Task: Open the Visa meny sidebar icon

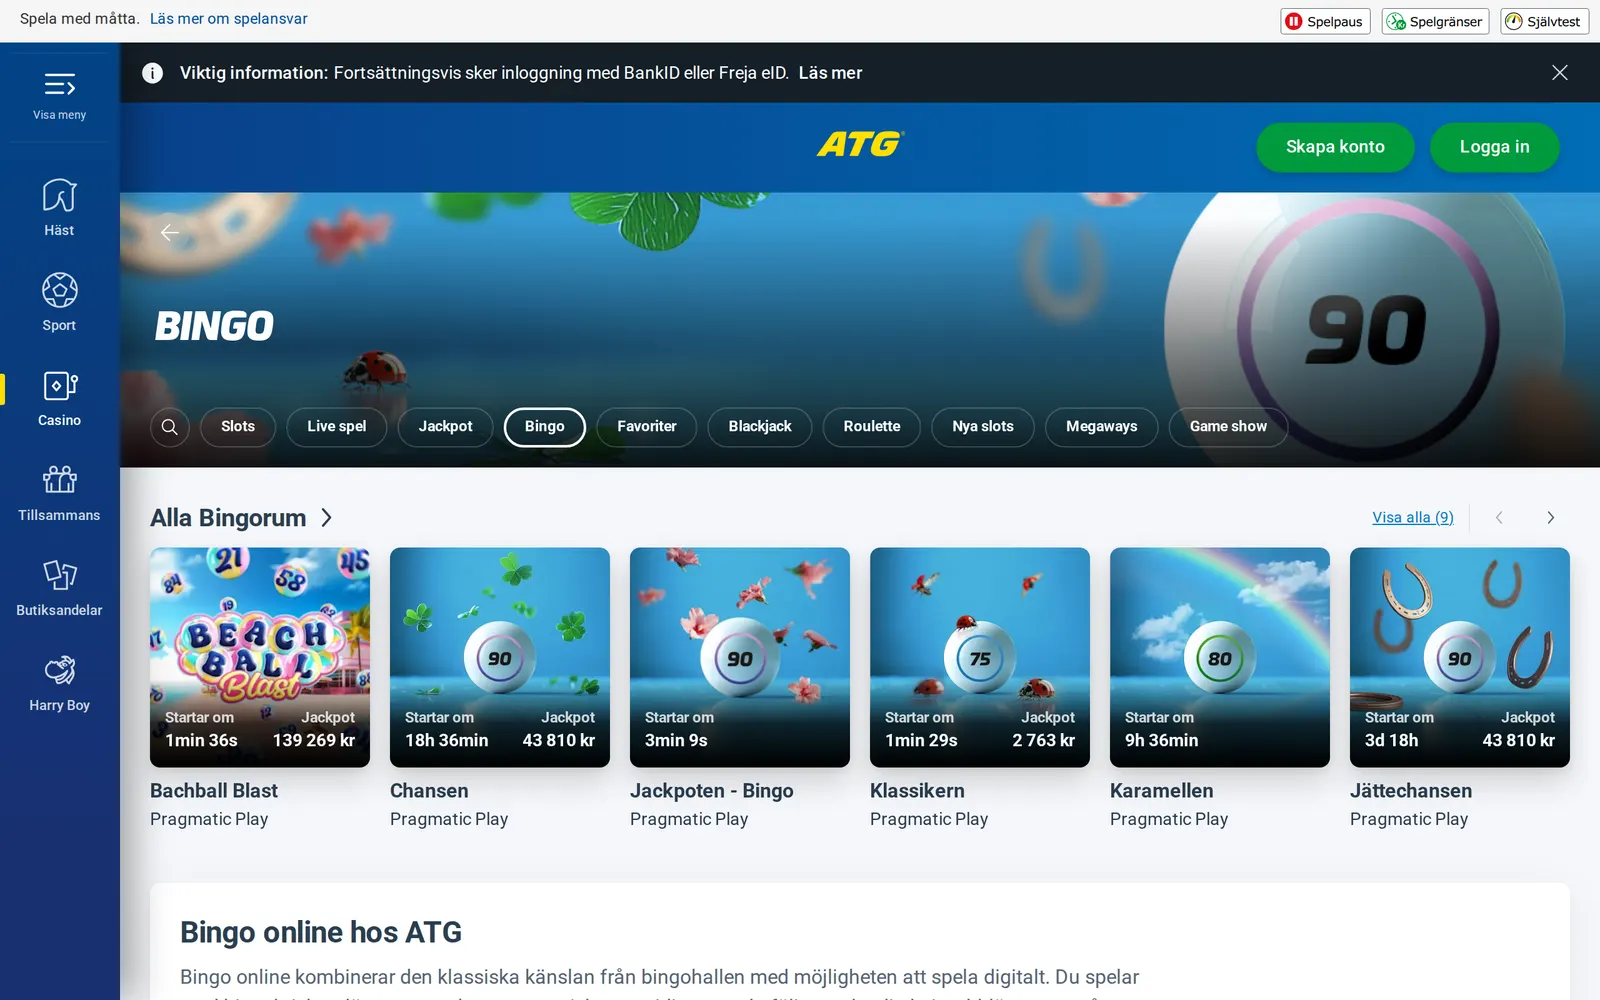Action: (59, 85)
